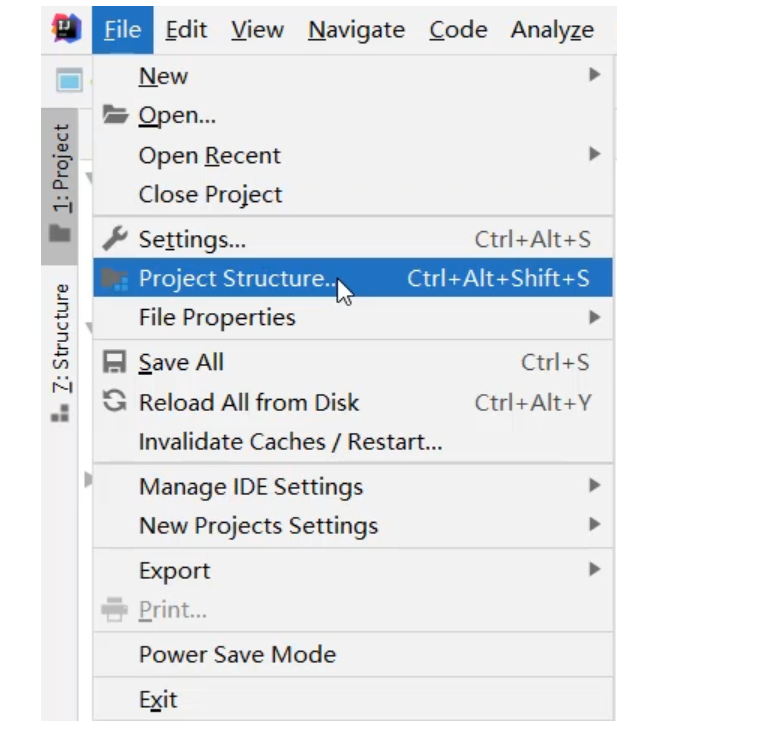
Task: Click the Reload All from Disk arrows icon
Action: point(116,403)
